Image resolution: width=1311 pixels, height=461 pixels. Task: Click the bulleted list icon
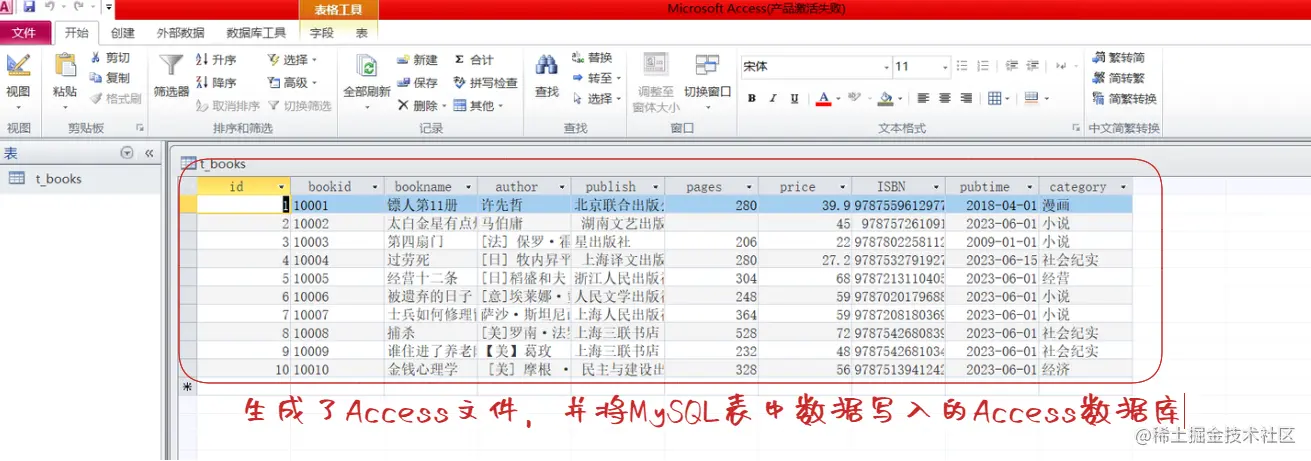tap(963, 66)
